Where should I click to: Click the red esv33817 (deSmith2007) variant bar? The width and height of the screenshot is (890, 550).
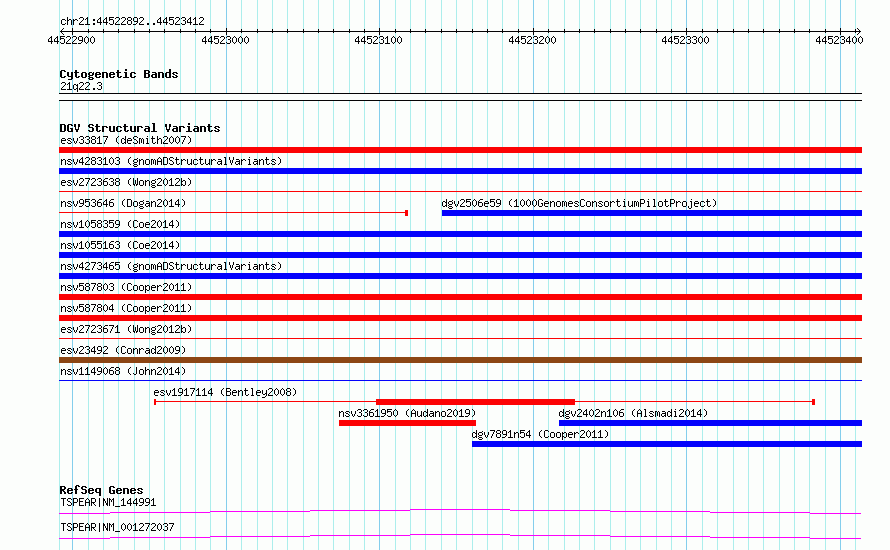click(460, 150)
